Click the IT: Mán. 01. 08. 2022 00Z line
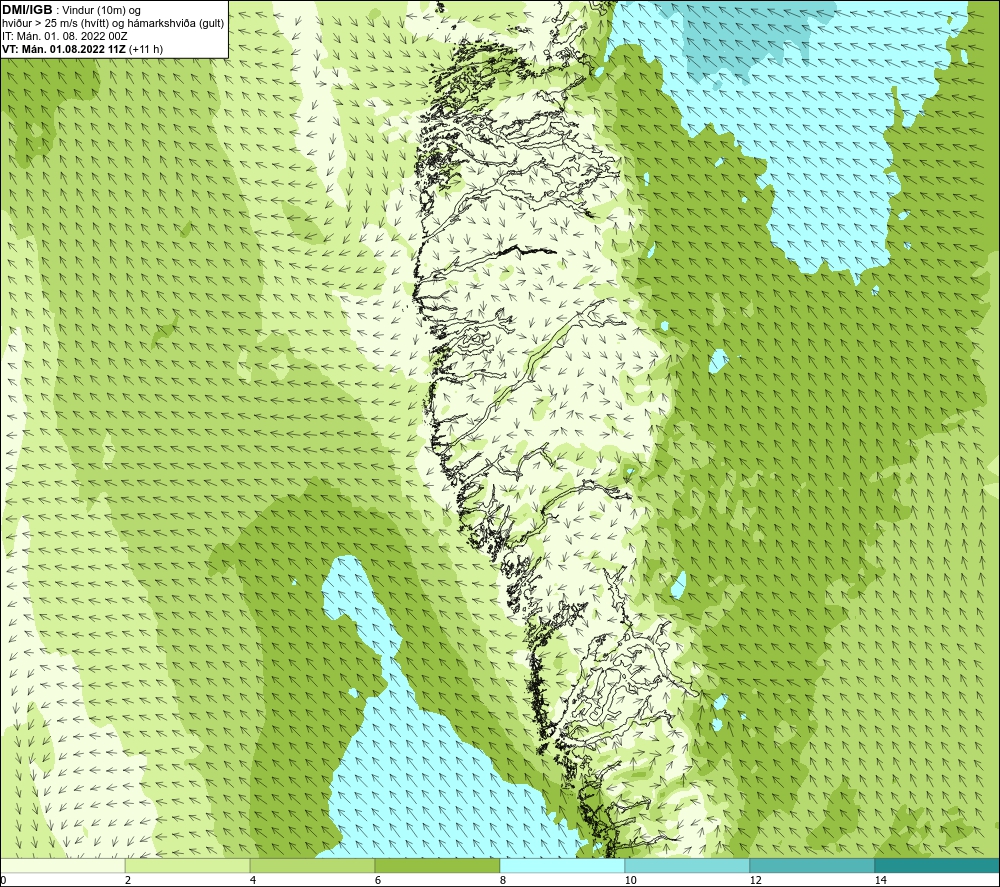Viewport: 1000px width, 887px height. [65, 36]
